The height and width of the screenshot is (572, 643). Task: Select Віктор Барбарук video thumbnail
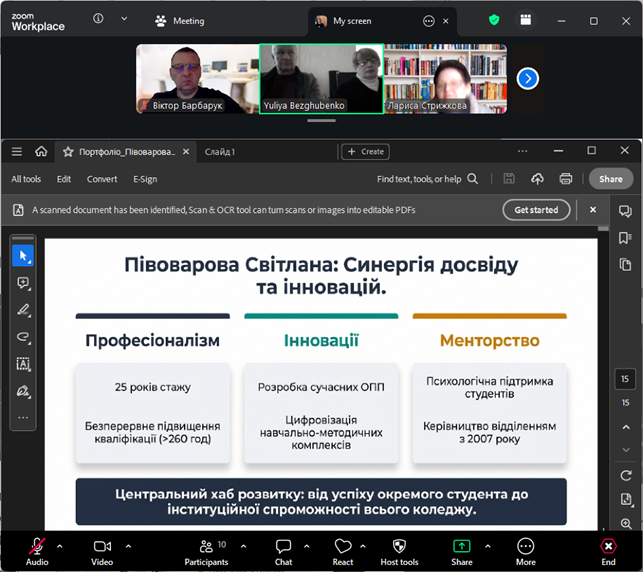[x=198, y=79]
